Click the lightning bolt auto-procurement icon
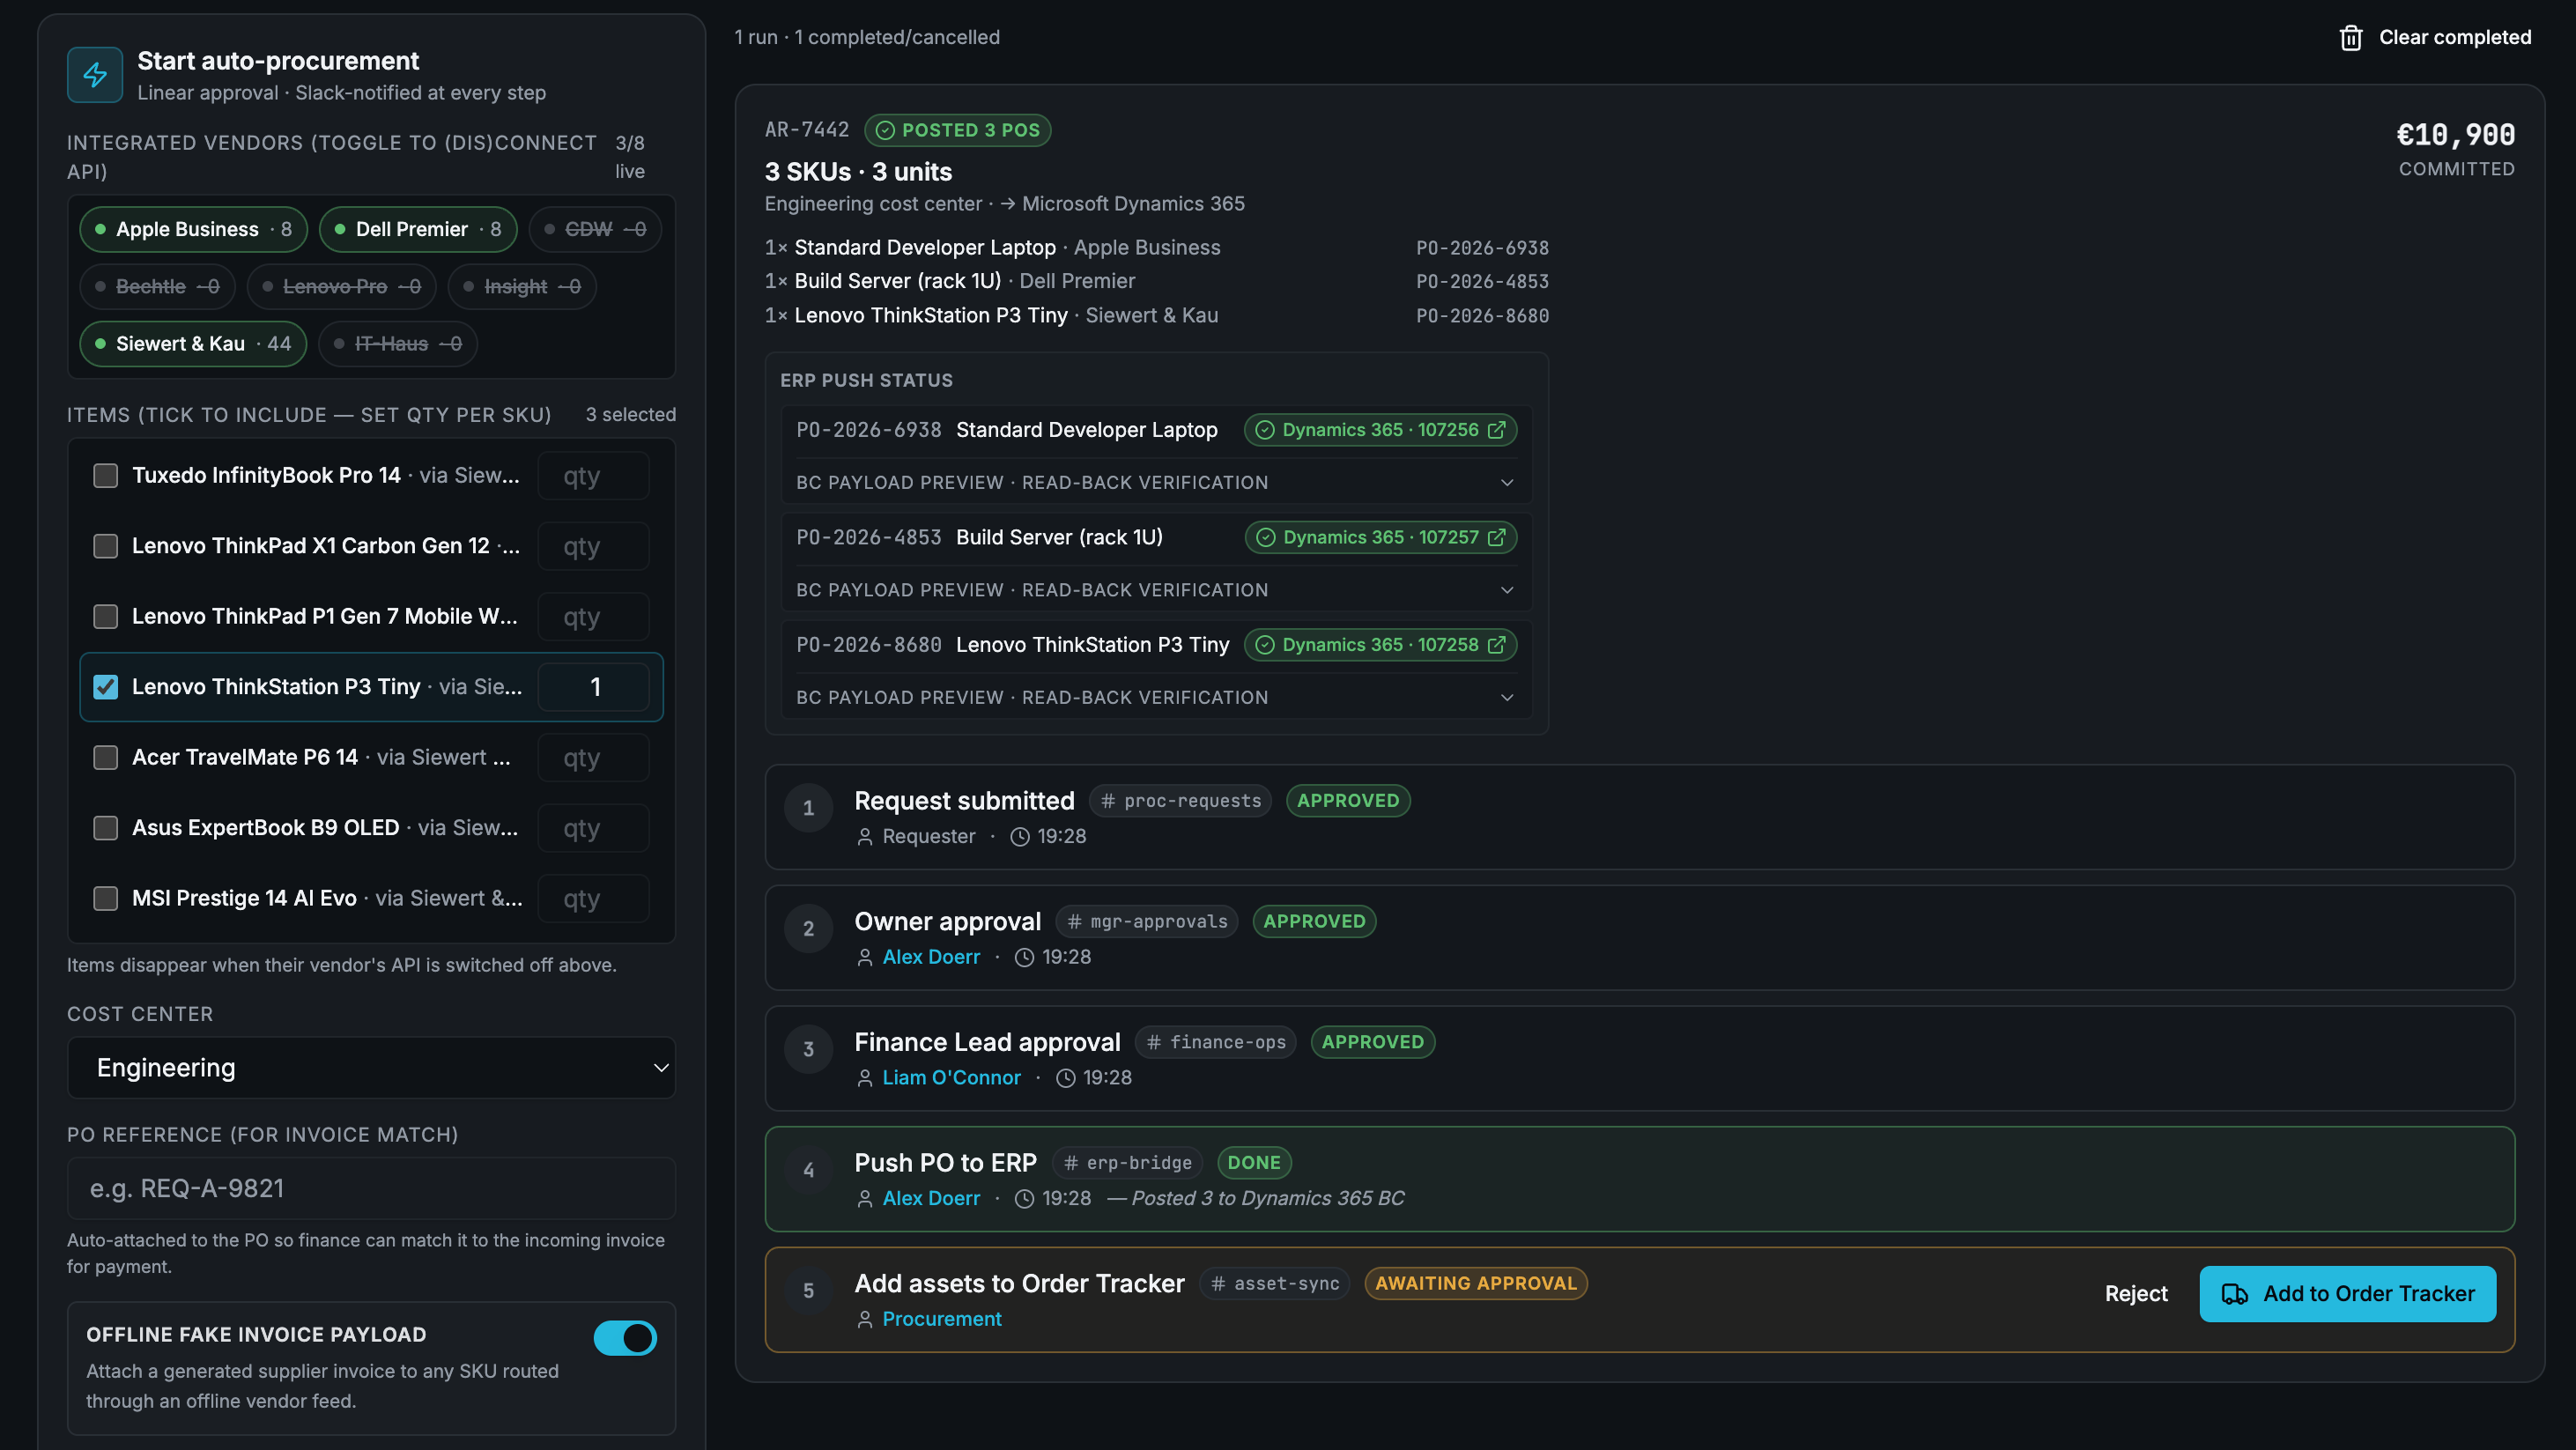The image size is (2576, 1450). pos(95,75)
